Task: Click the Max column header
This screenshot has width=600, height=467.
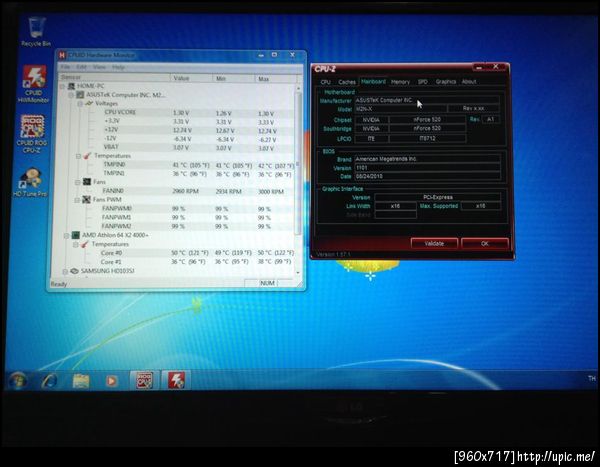Action: (x=275, y=79)
